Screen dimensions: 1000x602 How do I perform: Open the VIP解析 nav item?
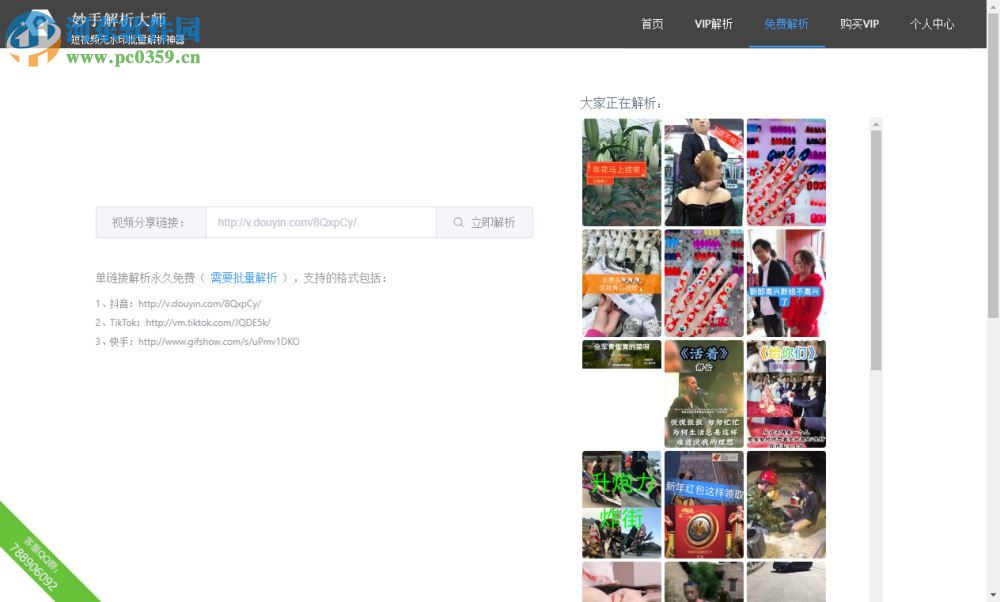[x=714, y=24]
